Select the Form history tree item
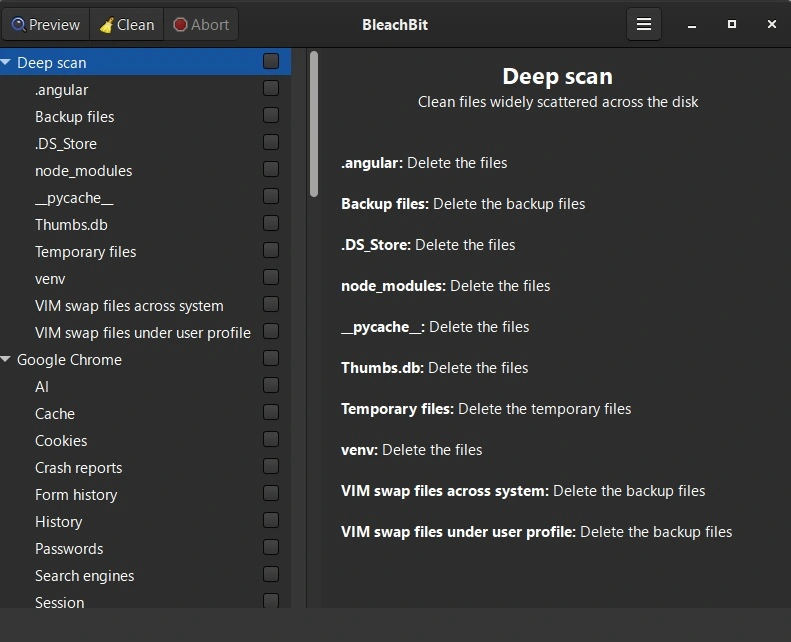The height and width of the screenshot is (642, 791). [145, 494]
